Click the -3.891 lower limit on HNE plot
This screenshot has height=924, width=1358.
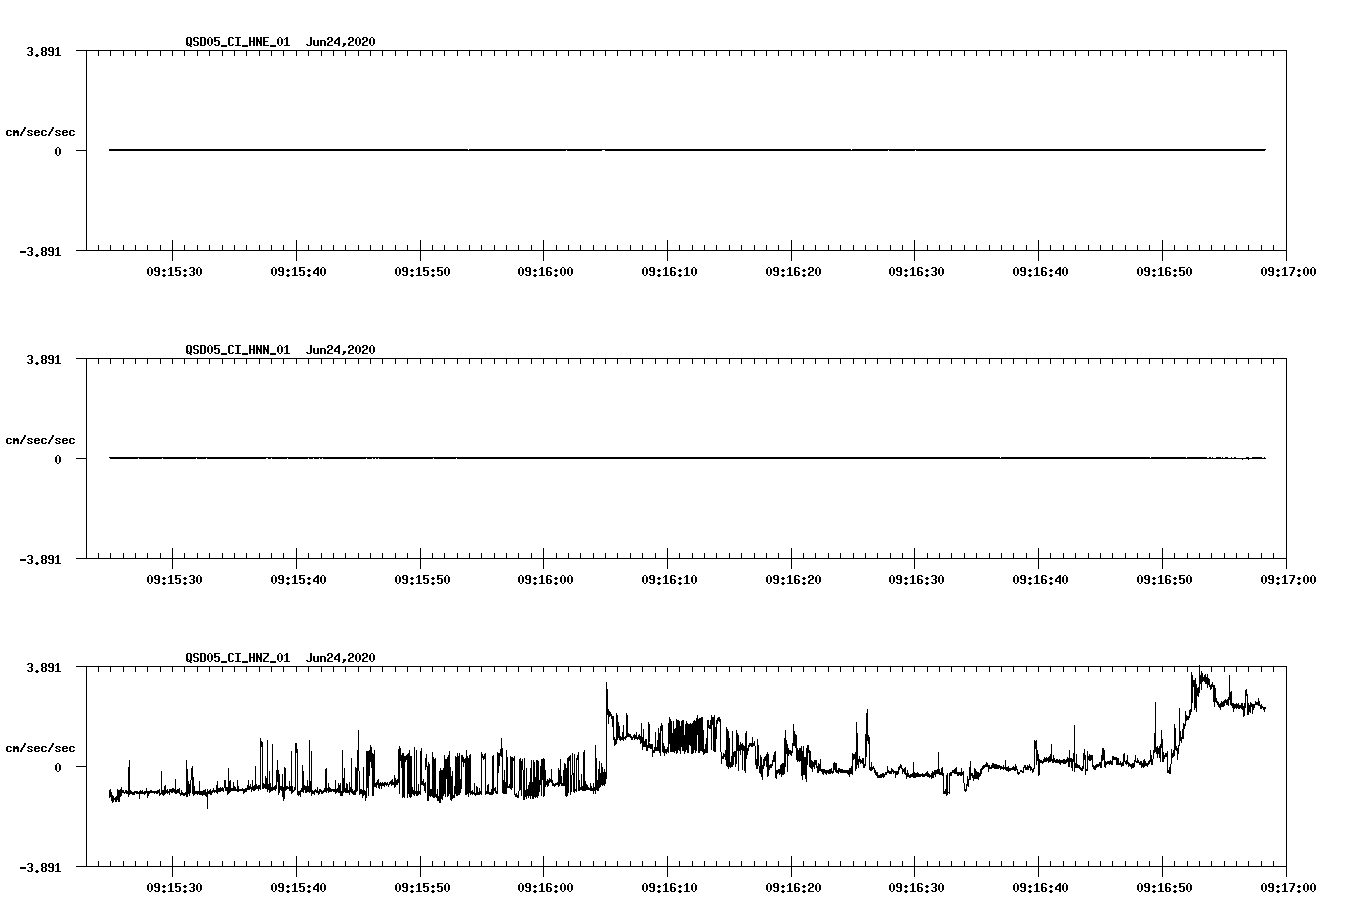(40, 252)
